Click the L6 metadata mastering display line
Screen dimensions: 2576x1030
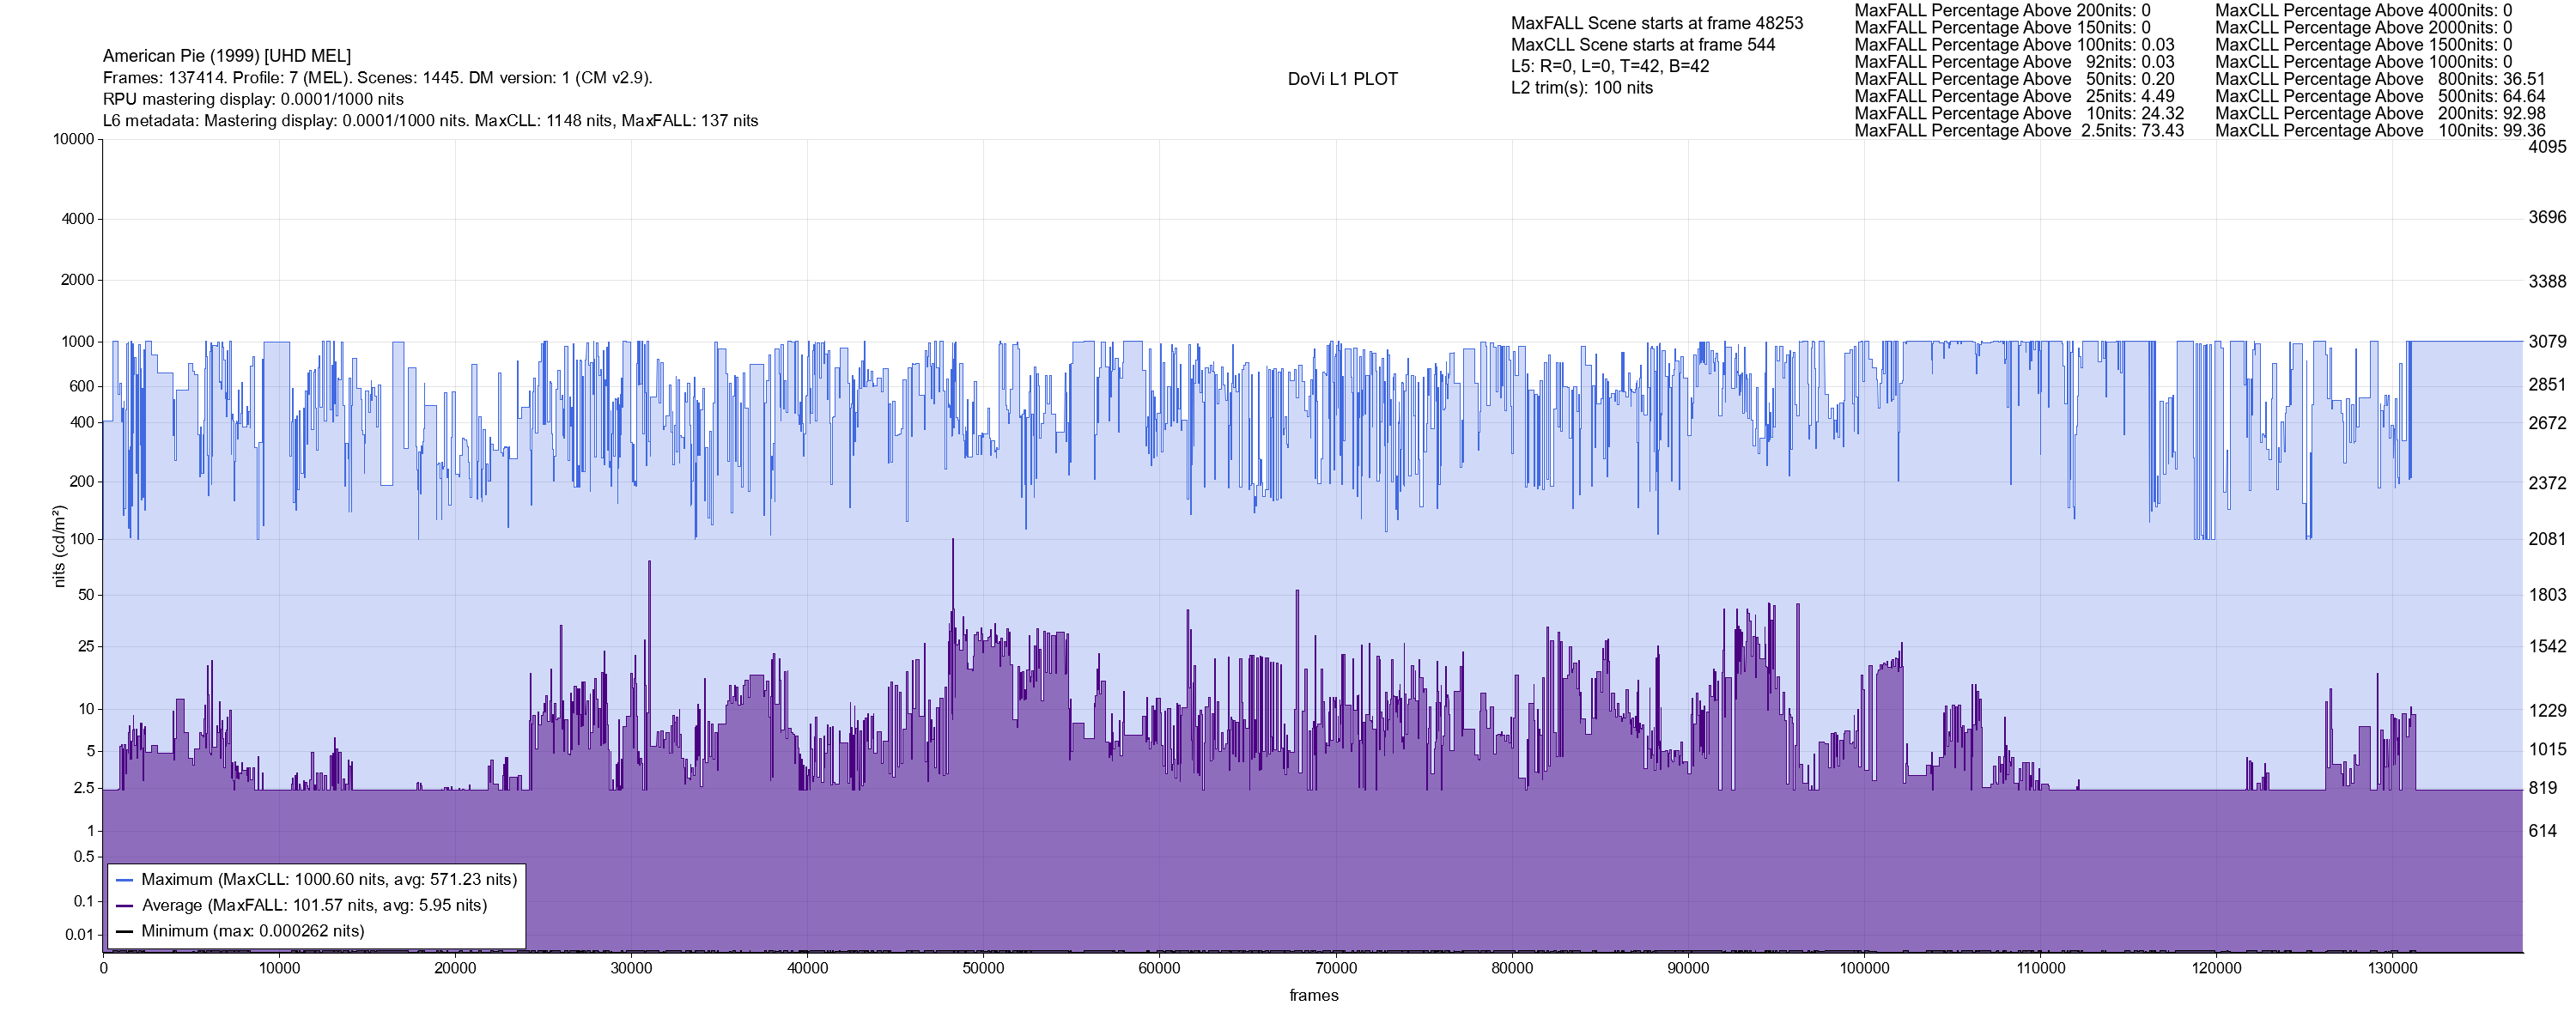tap(430, 121)
